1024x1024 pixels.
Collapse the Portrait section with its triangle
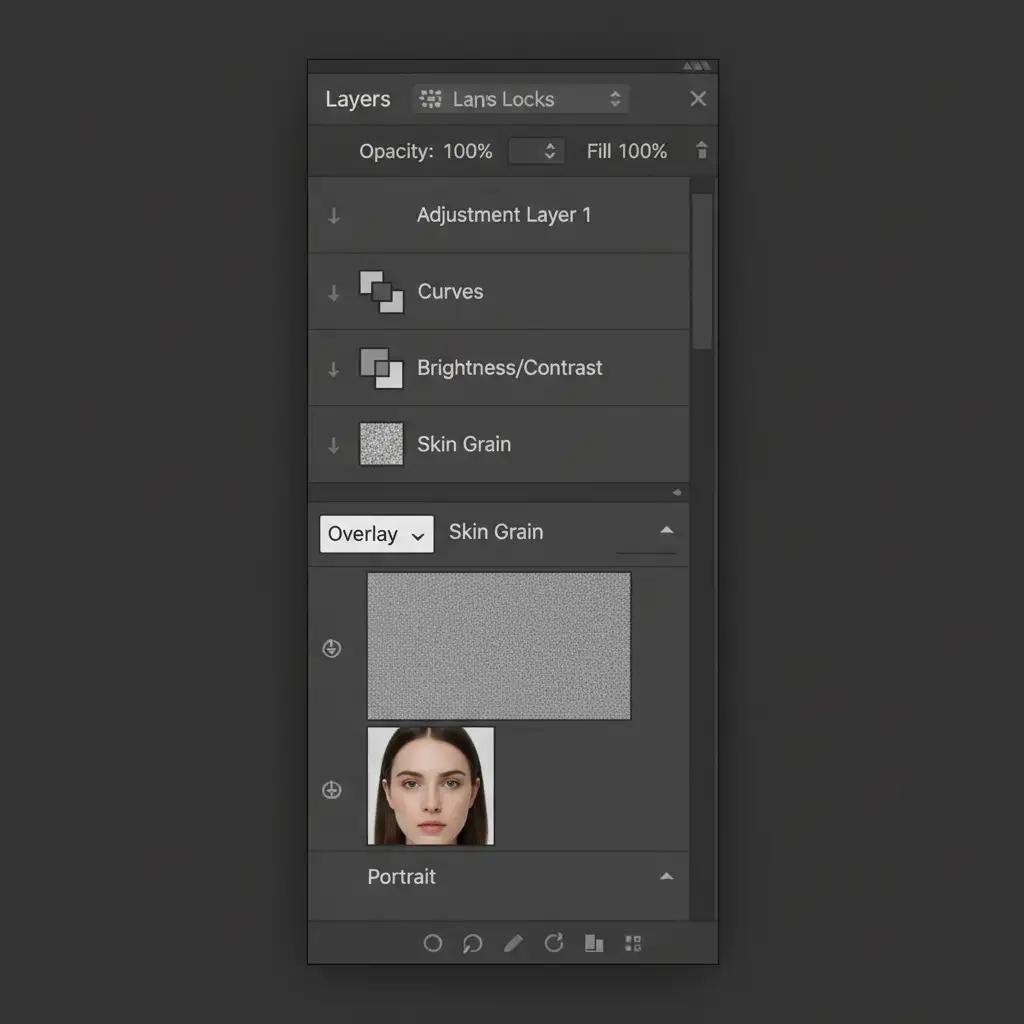(666, 877)
